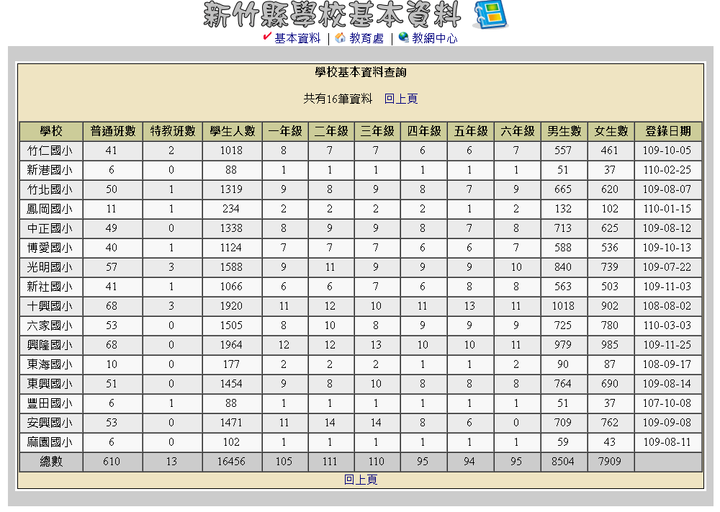720x512 pixels.
Task: Click the 三年級 column header
Action: click(x=377, y=131)
